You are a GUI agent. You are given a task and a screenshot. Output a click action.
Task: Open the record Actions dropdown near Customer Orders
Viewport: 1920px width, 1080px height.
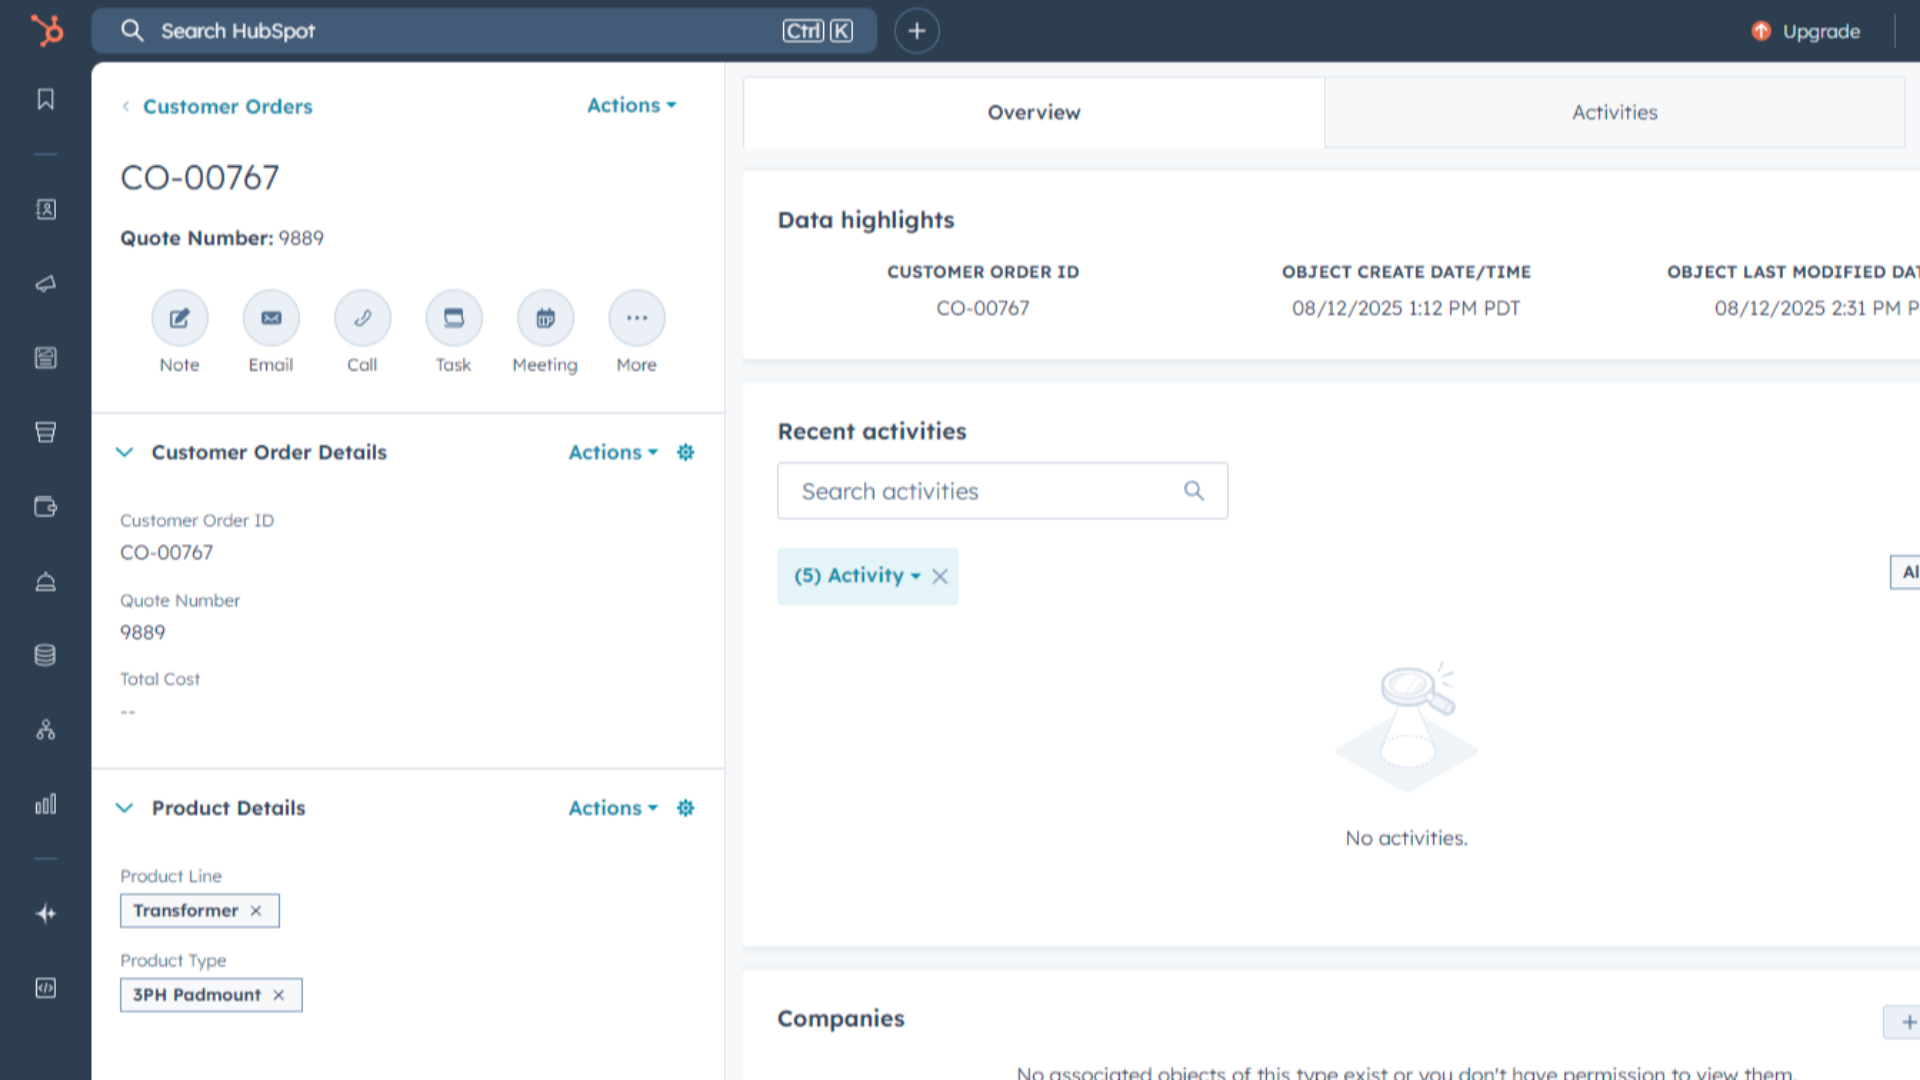click(x=632, y=105)
